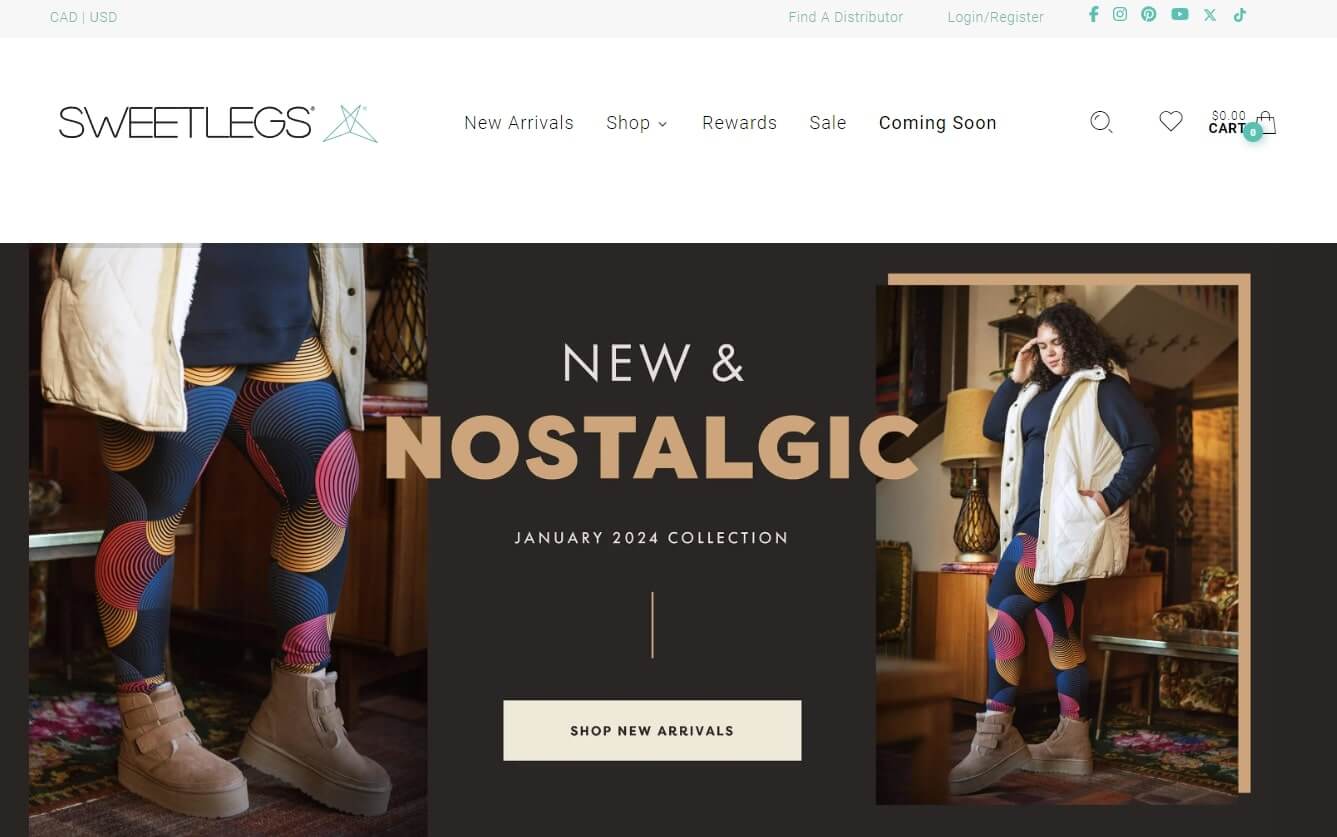Open search with the magnifier icon
This screenshot has height=837, width=1337.
point(1101,122)
